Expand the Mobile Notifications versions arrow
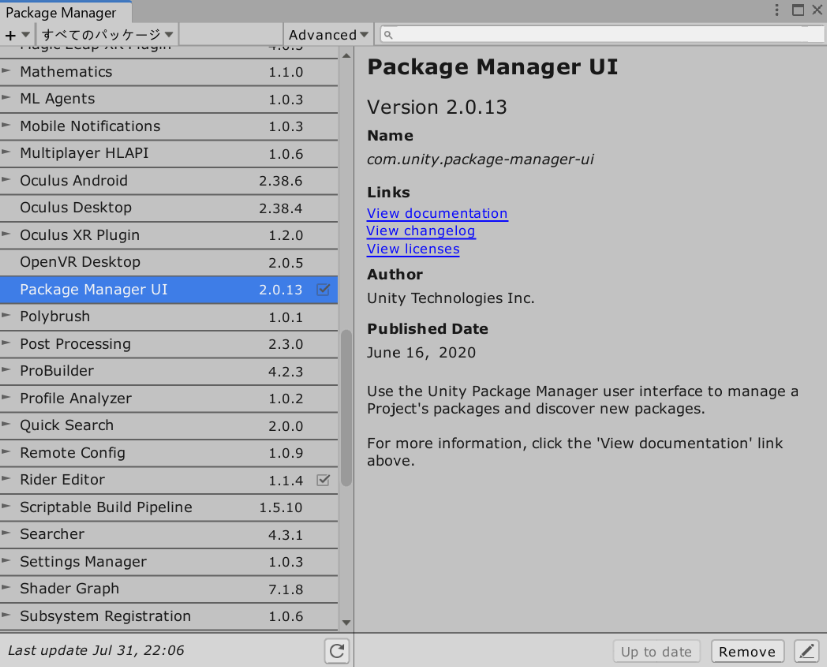 [6, 125]
